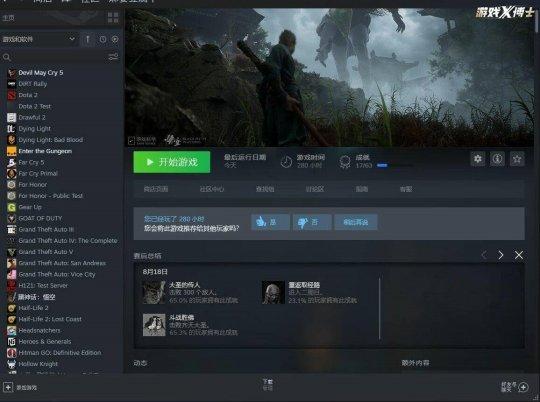
Task: Go to previous post-game summary arrow
Action: 484,255
